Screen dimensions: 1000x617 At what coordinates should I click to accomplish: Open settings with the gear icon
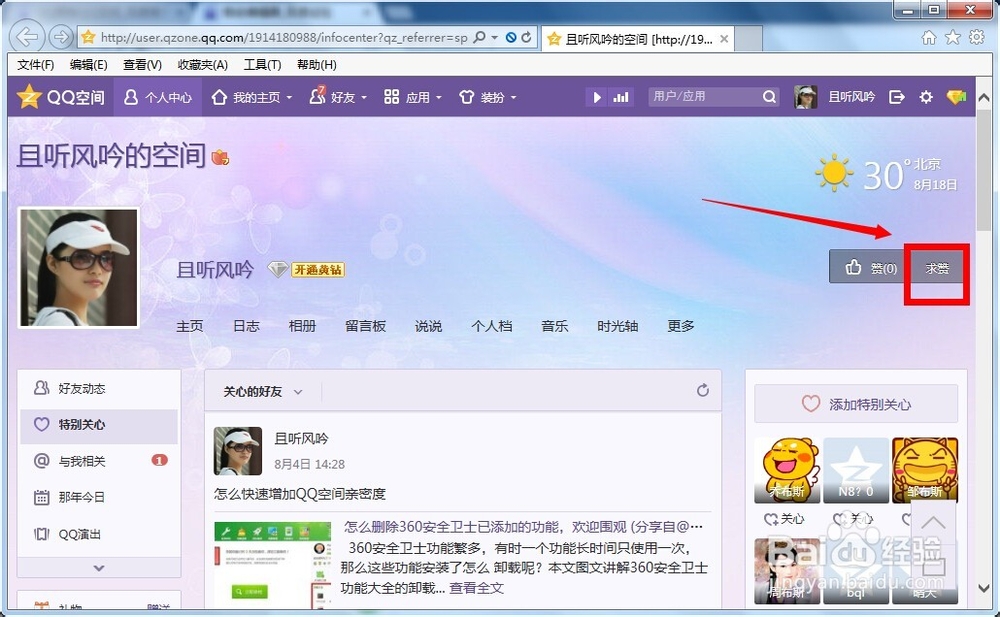click(x=926, y=96)
